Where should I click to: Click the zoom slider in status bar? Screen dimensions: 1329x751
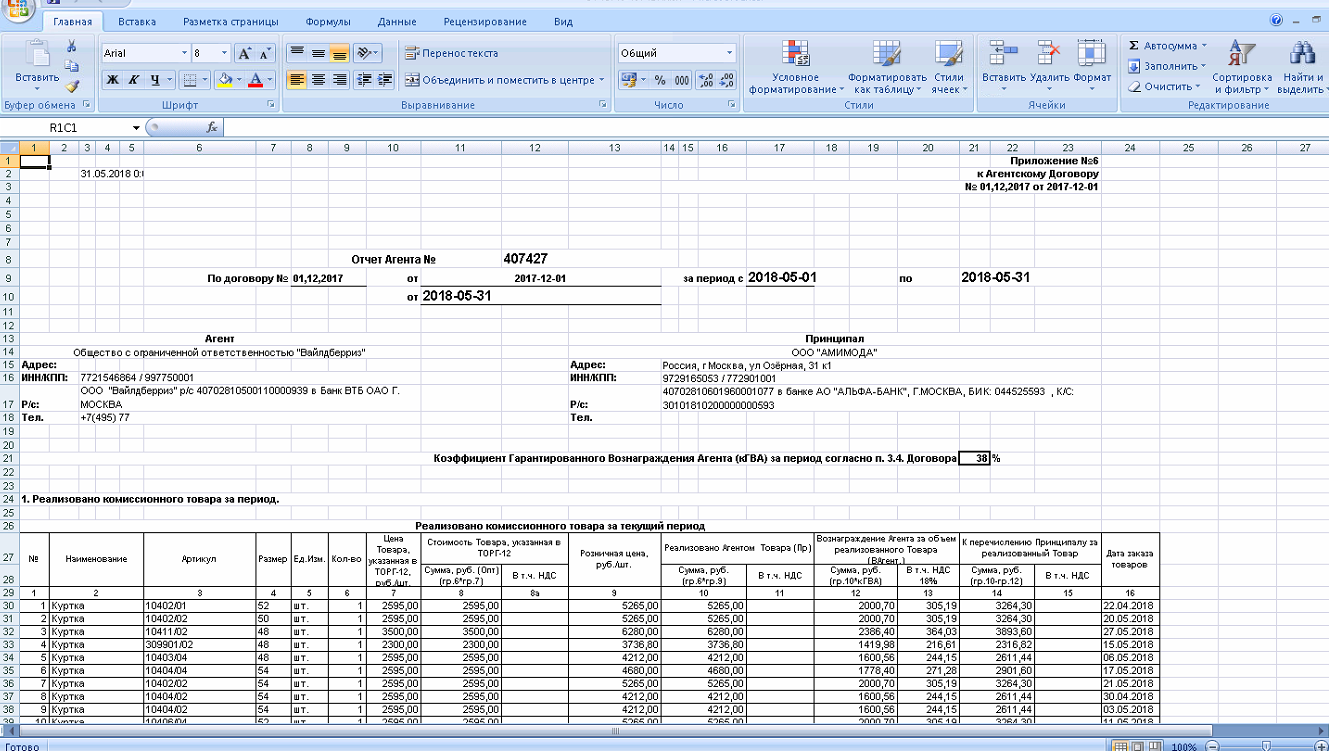coord(1265,746)
